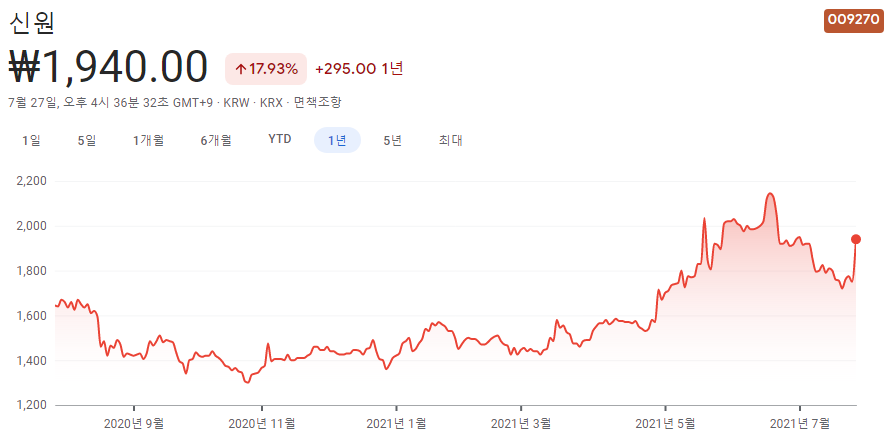Click the red end-point marker on chart
The image size is (893, 444).
(855, 239)
